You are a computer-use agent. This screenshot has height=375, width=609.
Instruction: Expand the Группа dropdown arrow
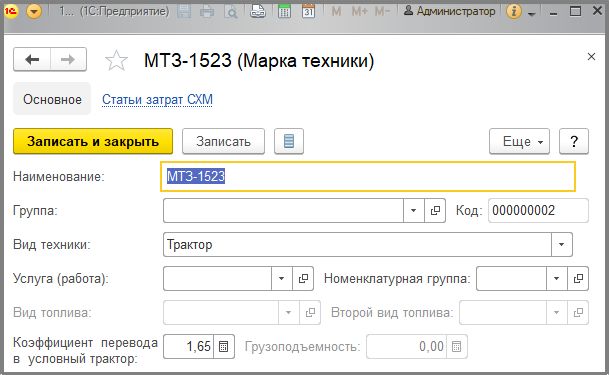pos(413,210)
